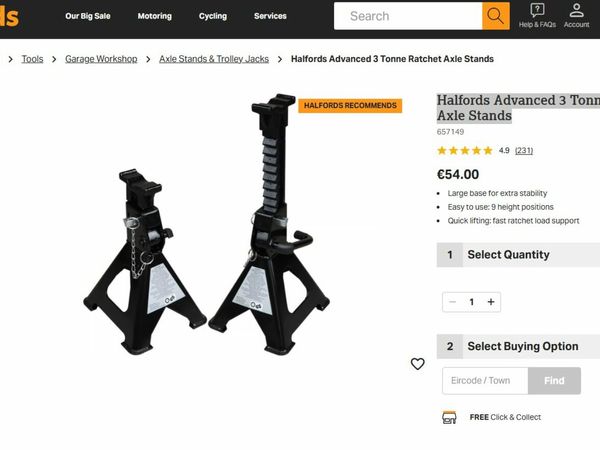Click the Find store button

(554, 381)
